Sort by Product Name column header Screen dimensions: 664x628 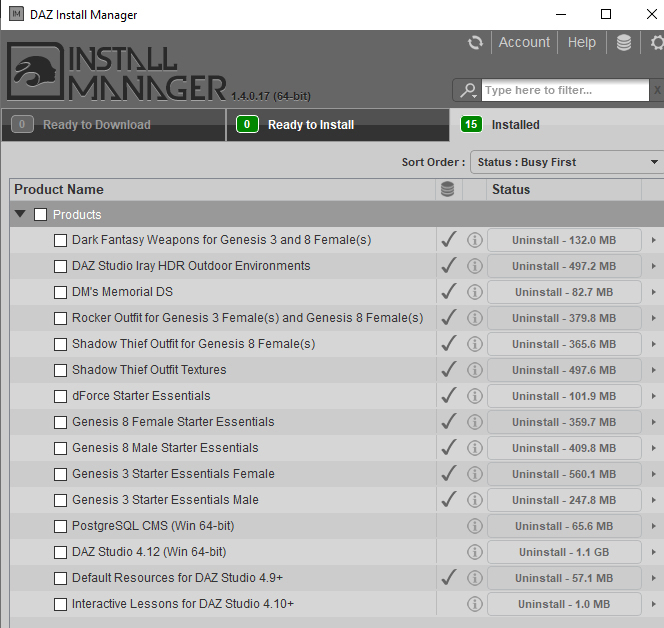click(223, 189)
